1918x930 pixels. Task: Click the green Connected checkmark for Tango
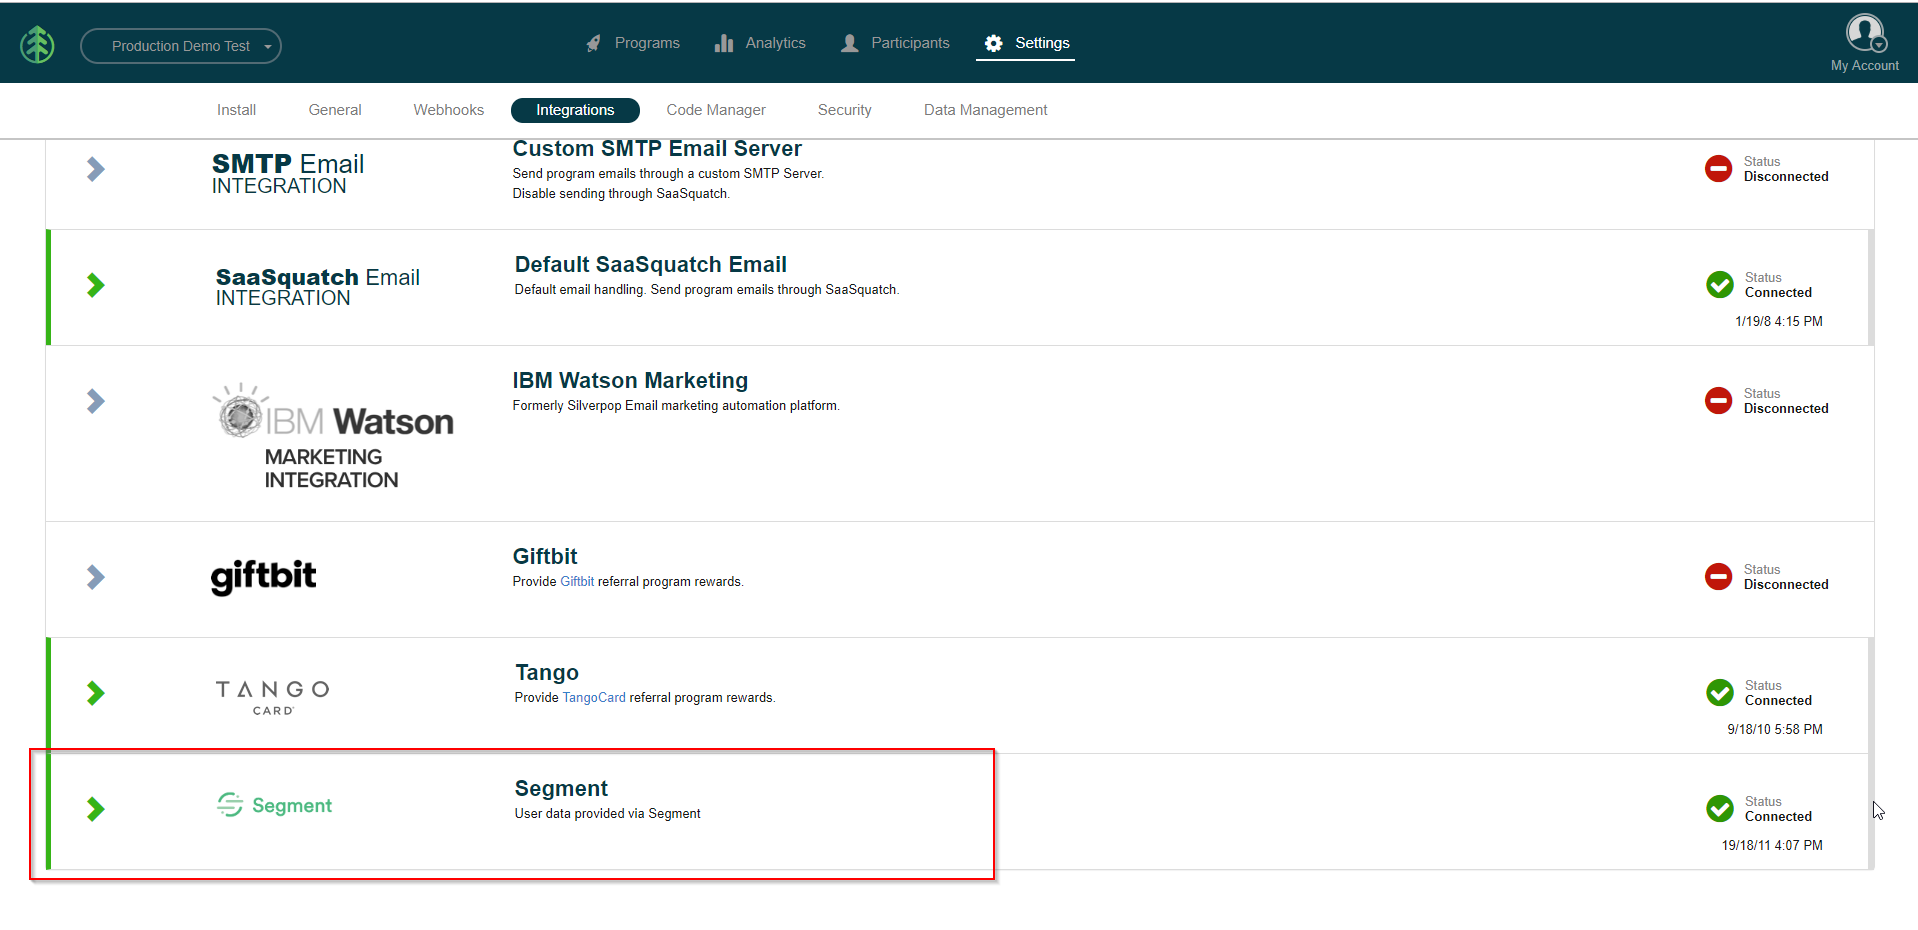(1720, 692)
